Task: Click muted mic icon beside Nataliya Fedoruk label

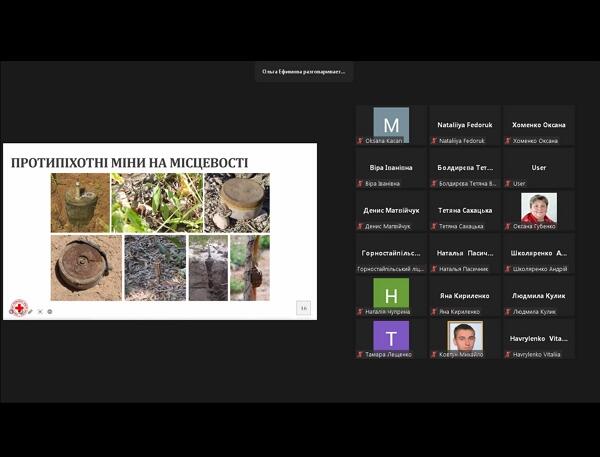Action: (434, 141)
